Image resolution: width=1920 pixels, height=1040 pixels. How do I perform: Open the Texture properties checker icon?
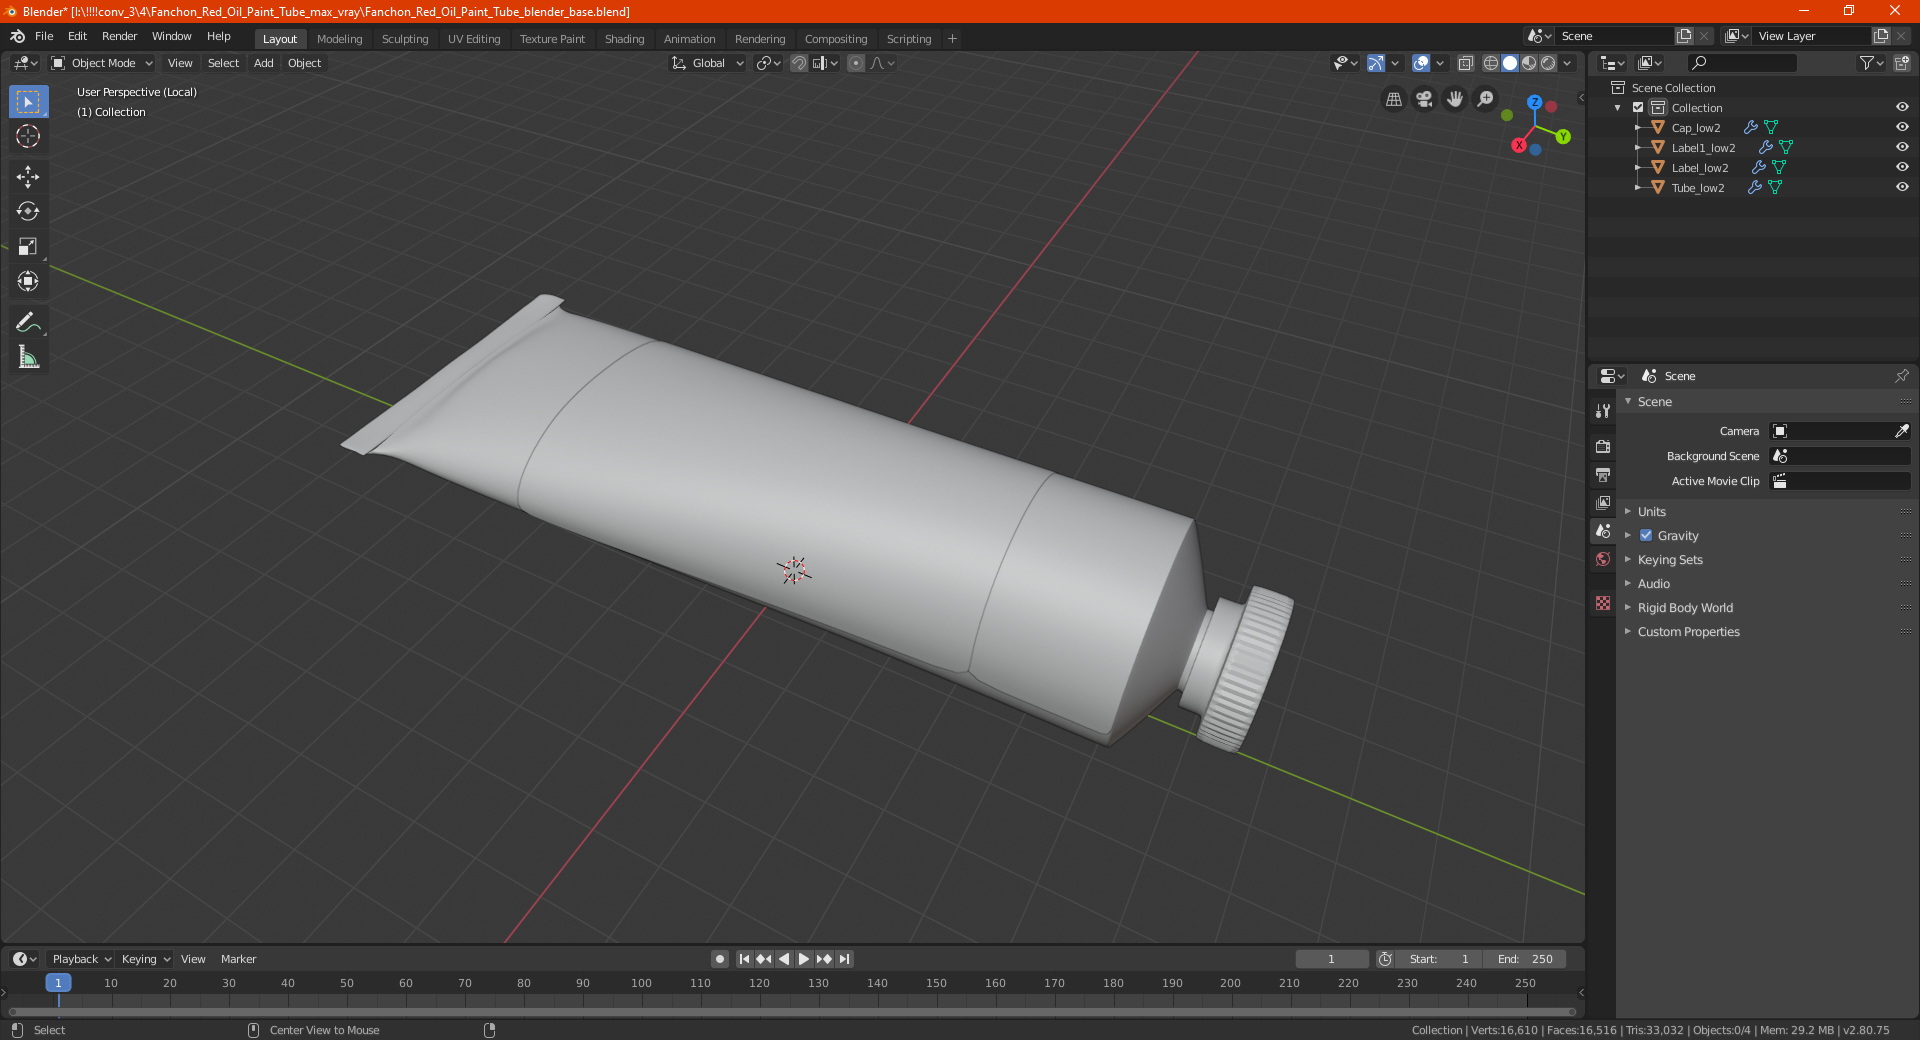(1603, 603)
